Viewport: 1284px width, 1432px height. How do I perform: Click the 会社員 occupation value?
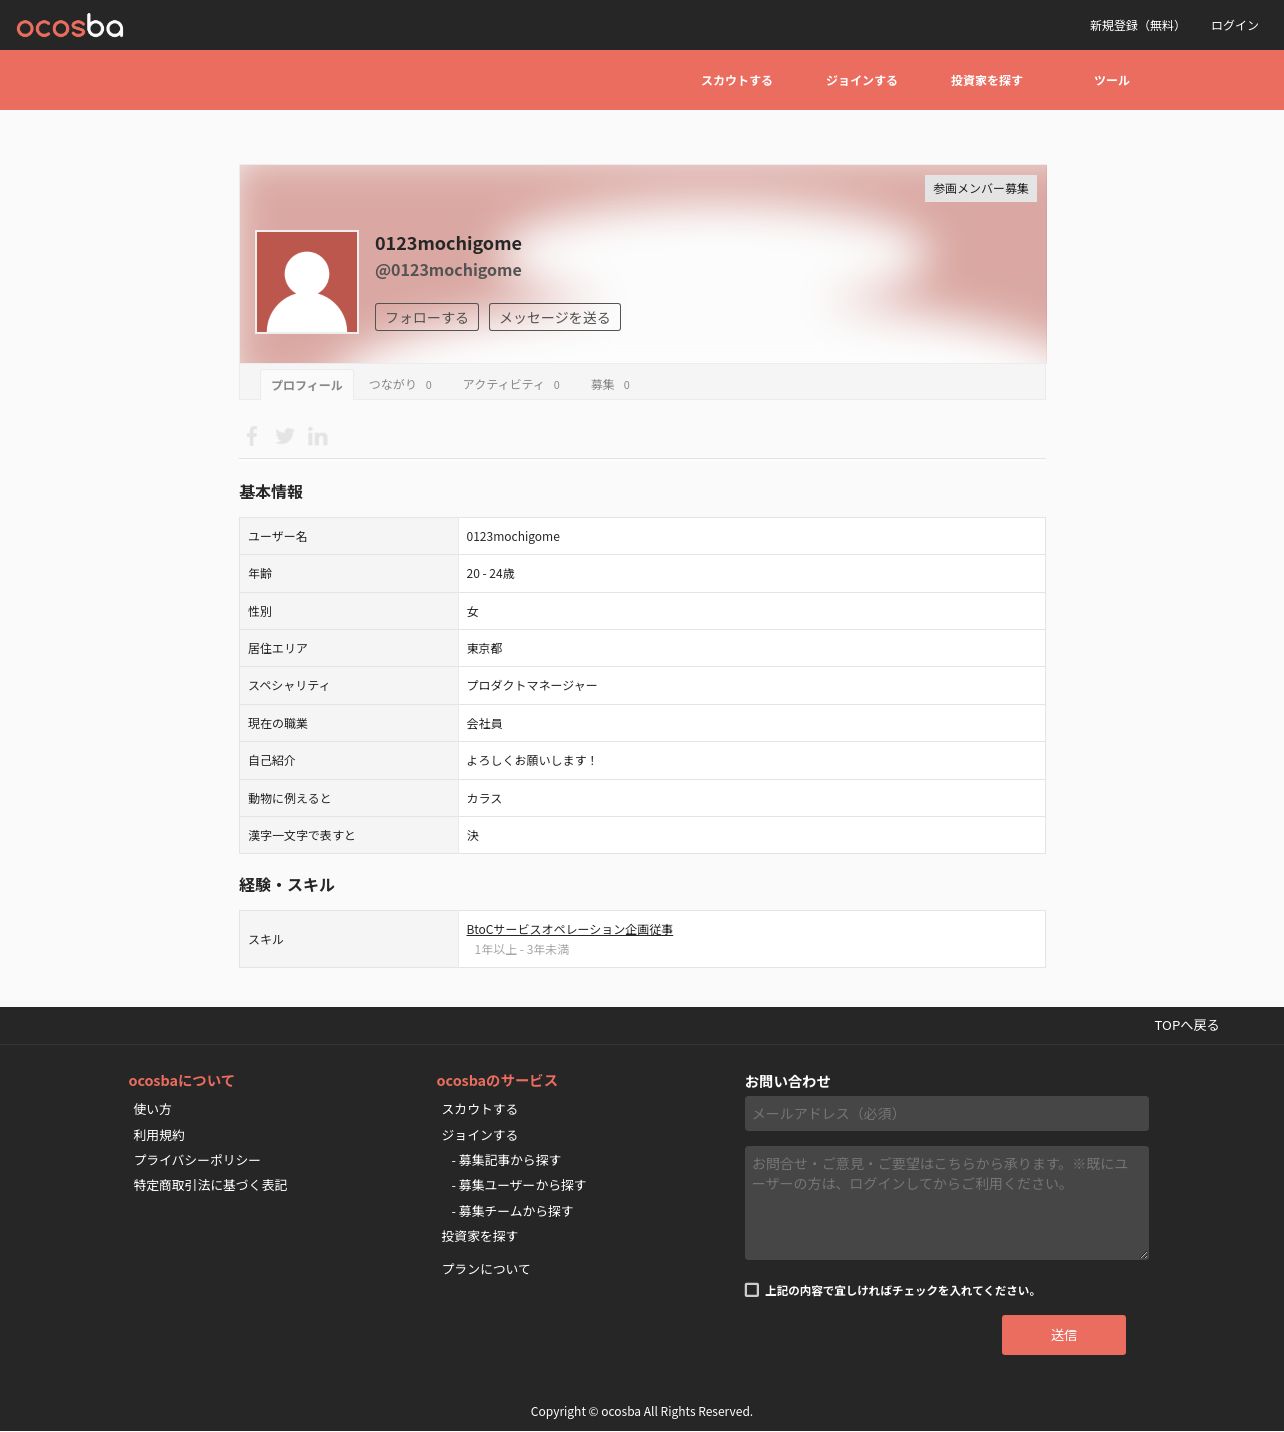point(484,724)
